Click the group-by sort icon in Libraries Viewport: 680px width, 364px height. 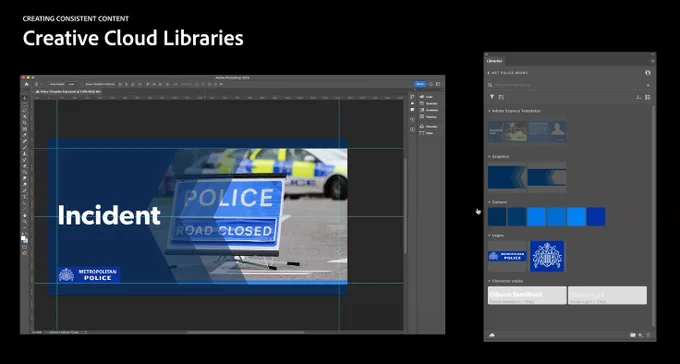click(501, 97)
